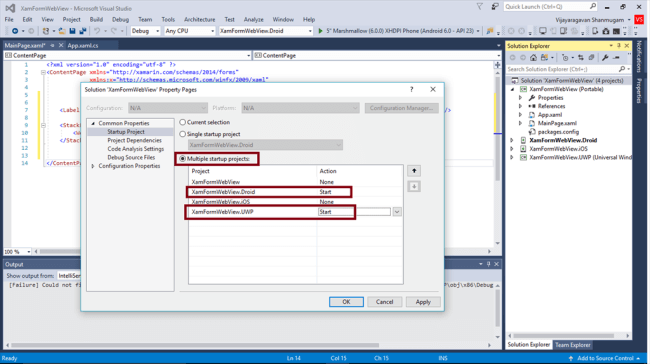
Task: Select the Current selection radio button
Action: (182, 122)
